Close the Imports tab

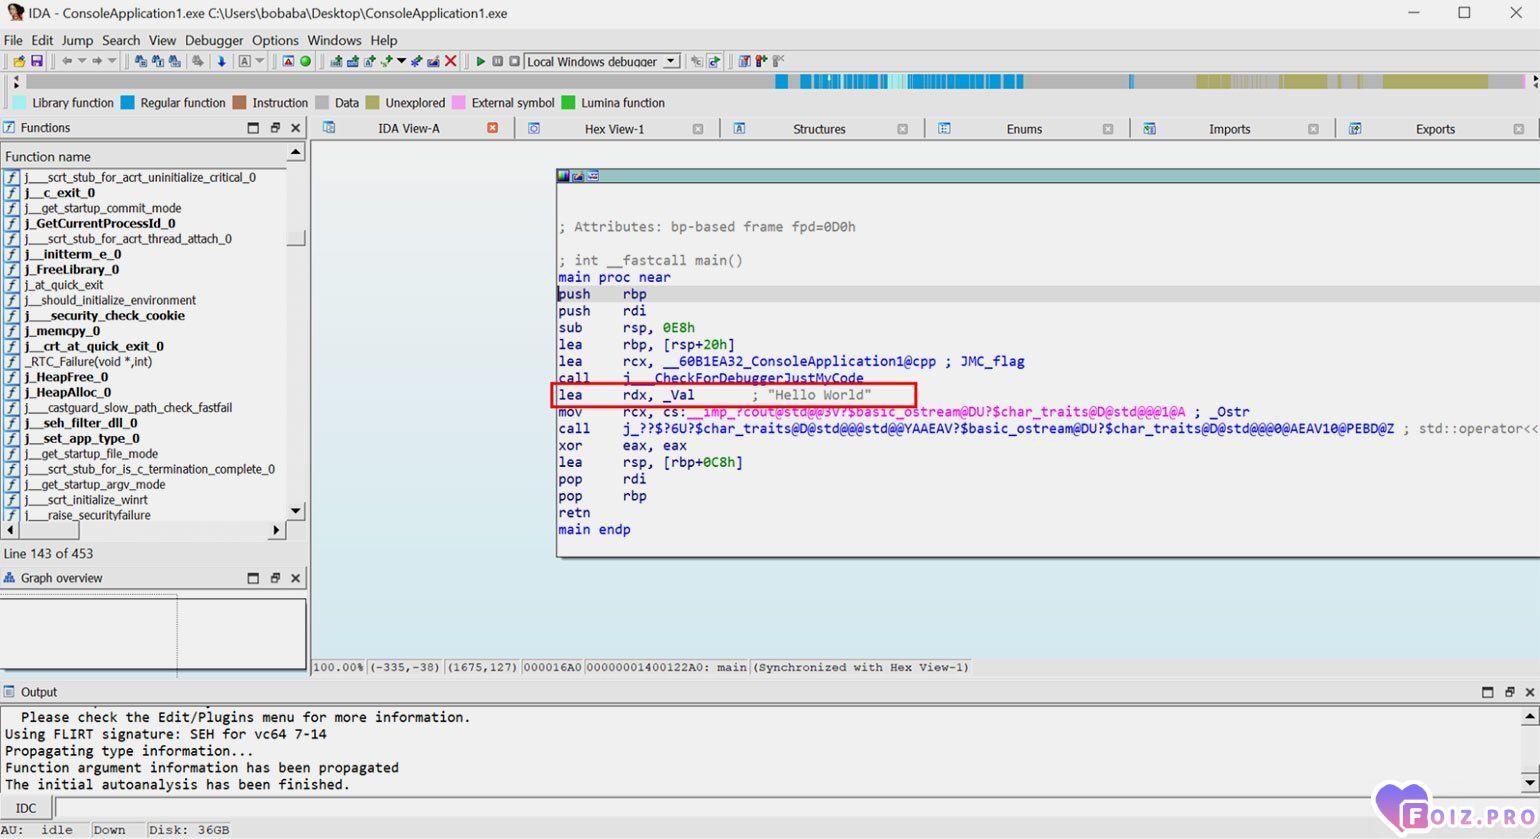(x=1314, y=129)
